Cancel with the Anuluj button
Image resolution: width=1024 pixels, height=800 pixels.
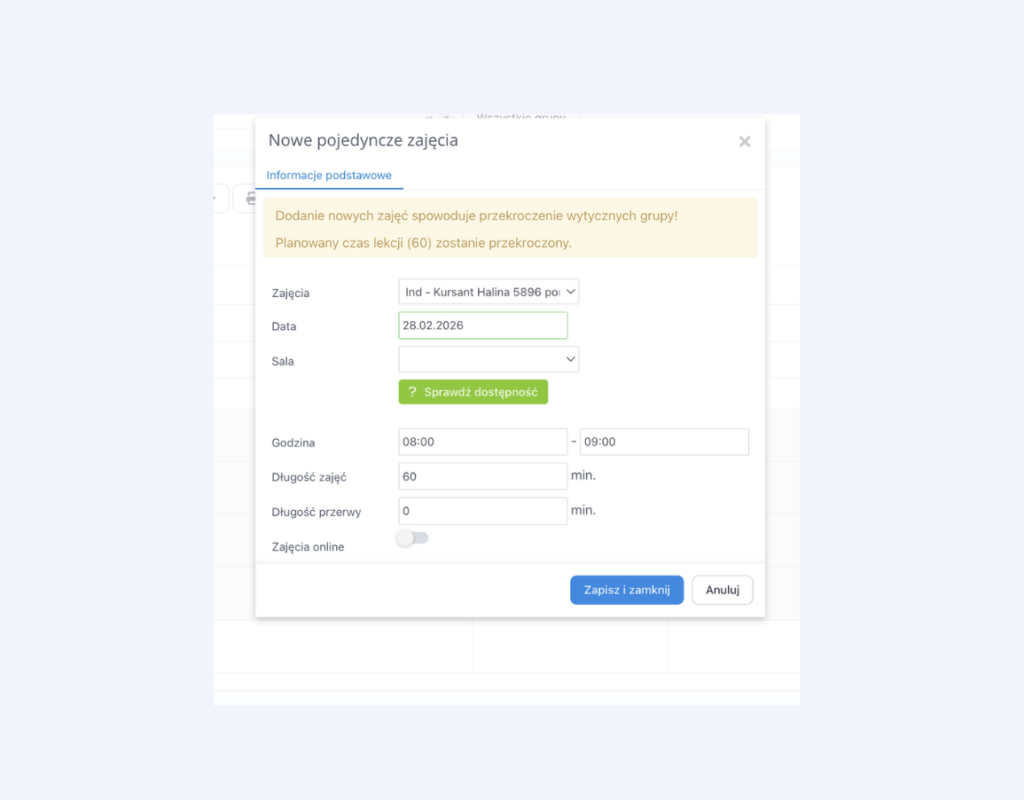coord(722,590)
